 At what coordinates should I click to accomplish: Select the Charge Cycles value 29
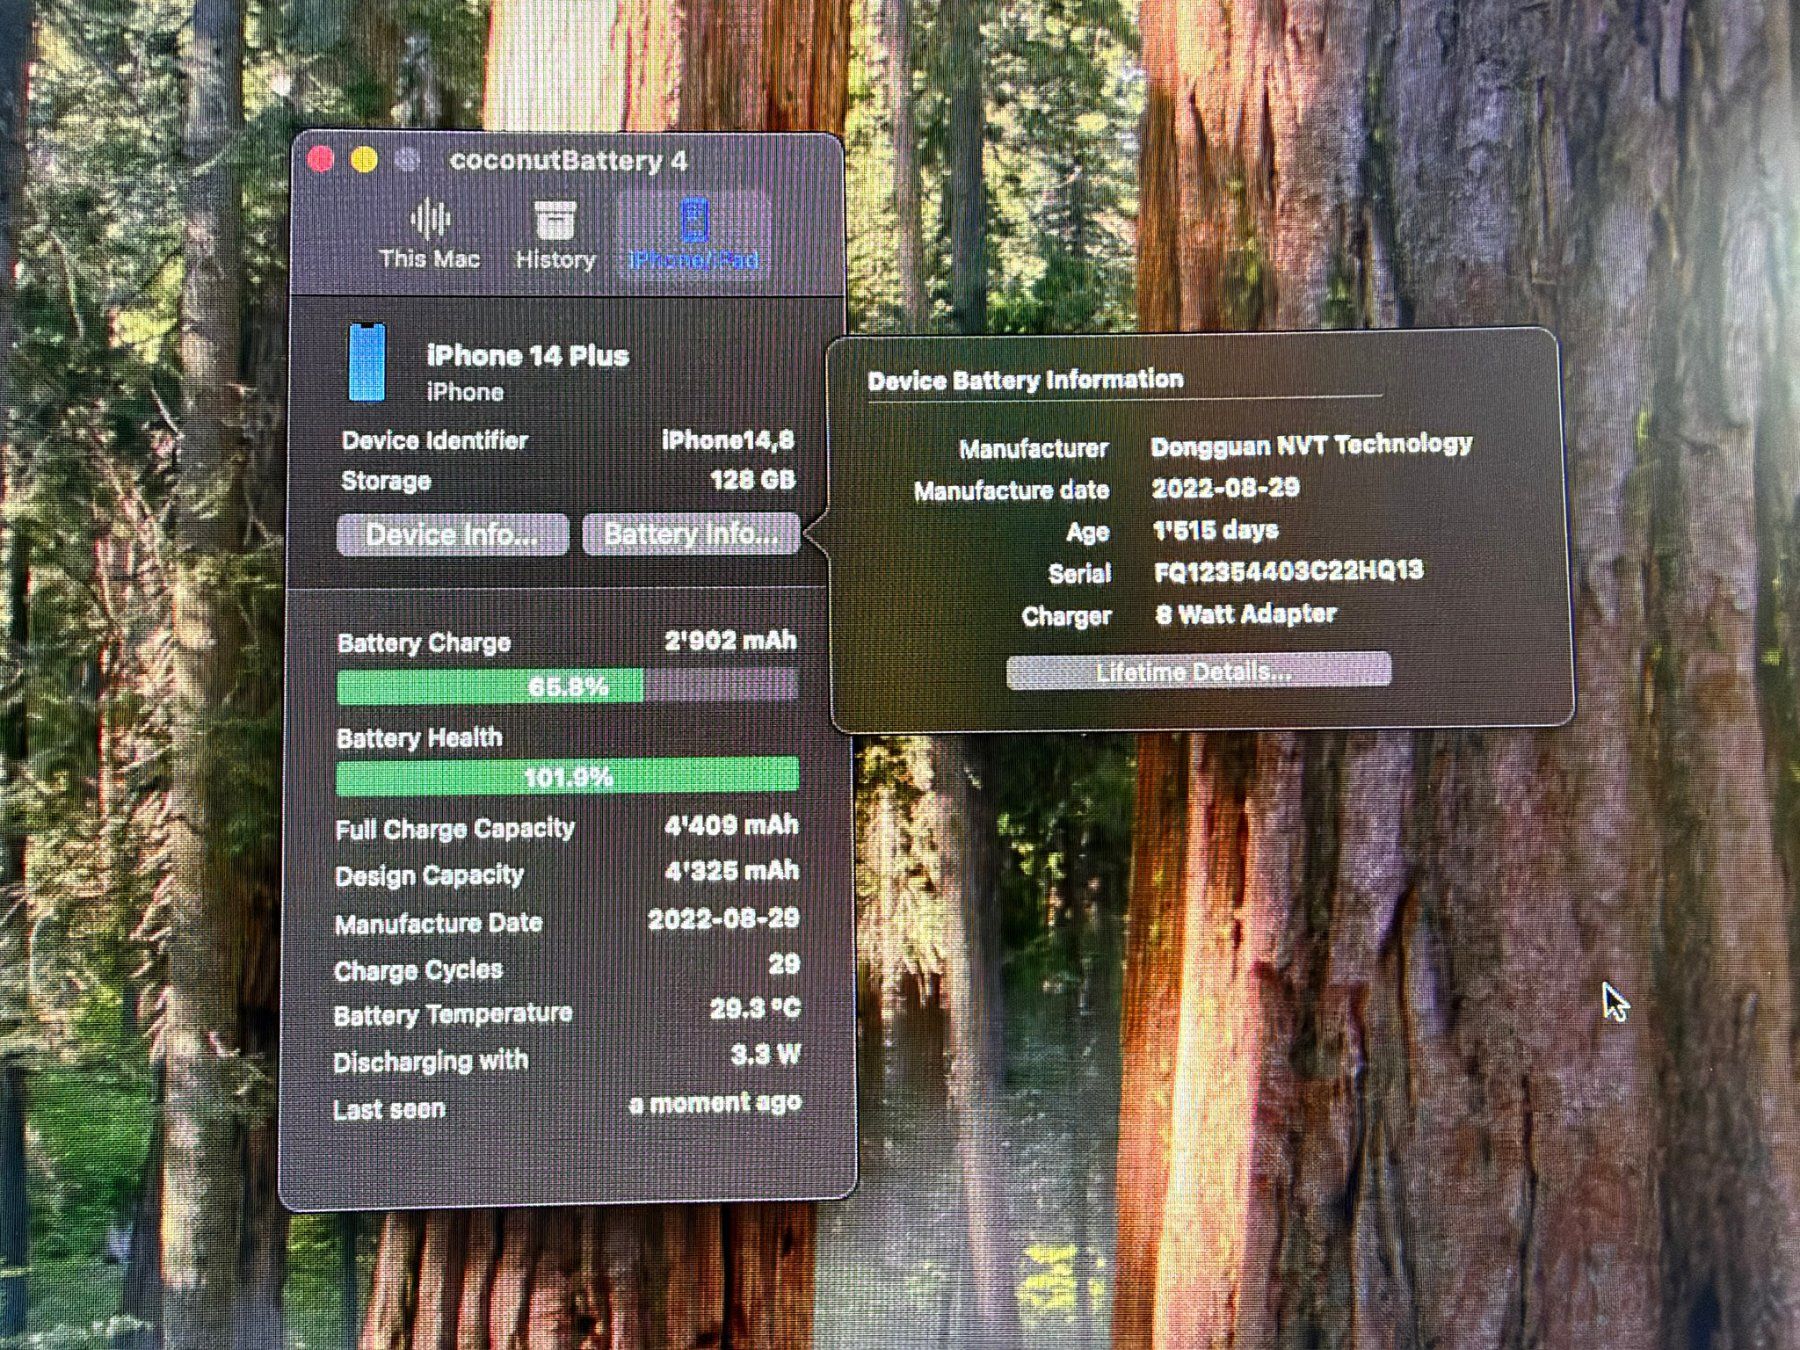pyautogui.click(x=784, y=964)
